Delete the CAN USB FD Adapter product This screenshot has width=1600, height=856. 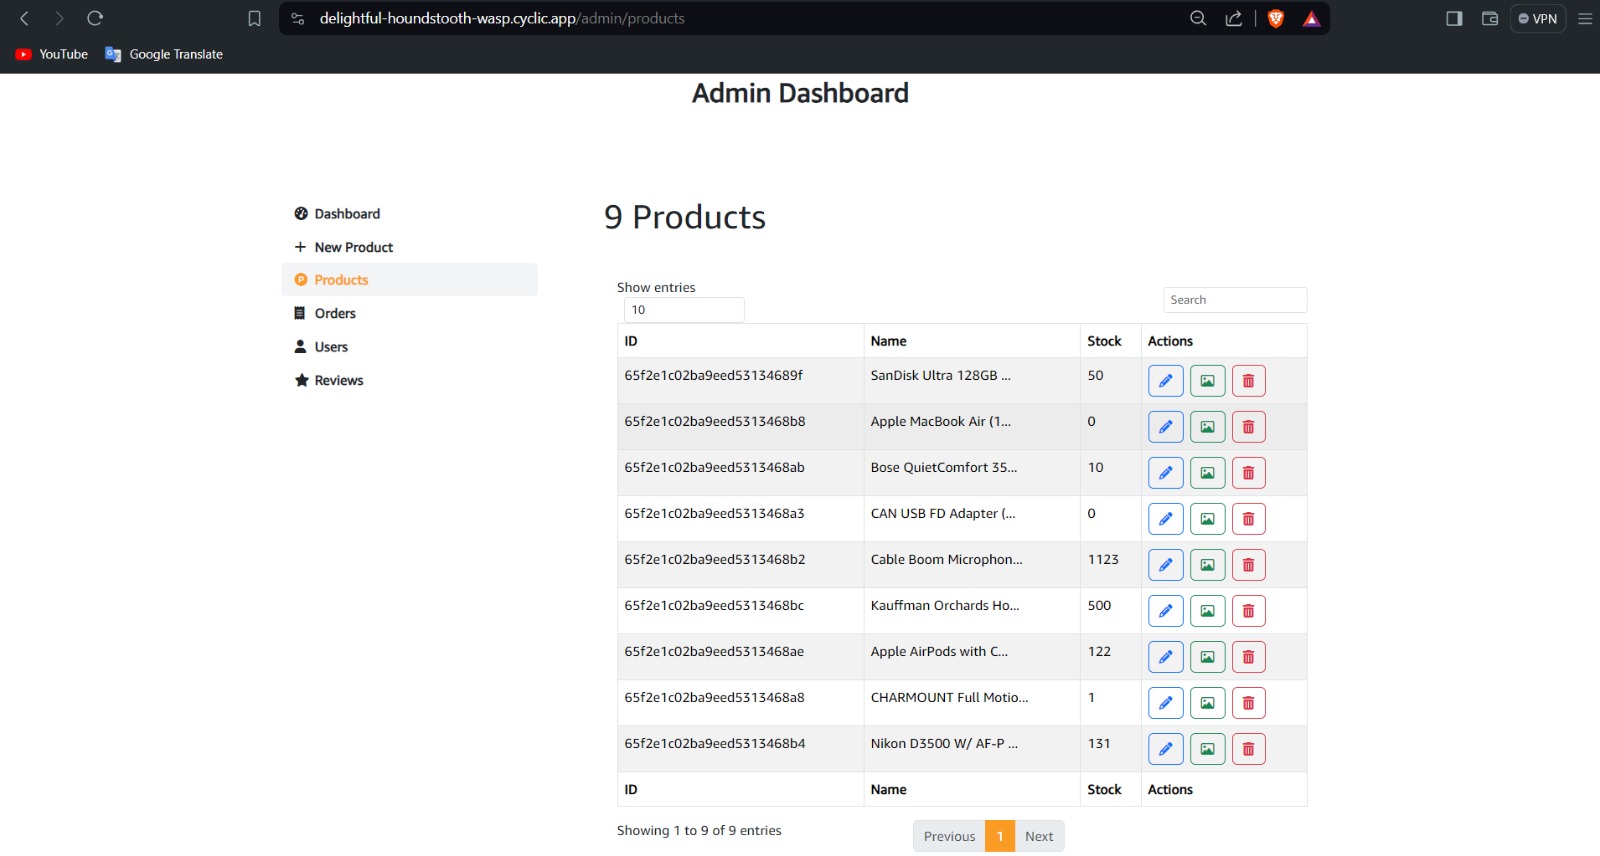[x=1248, y=519]
